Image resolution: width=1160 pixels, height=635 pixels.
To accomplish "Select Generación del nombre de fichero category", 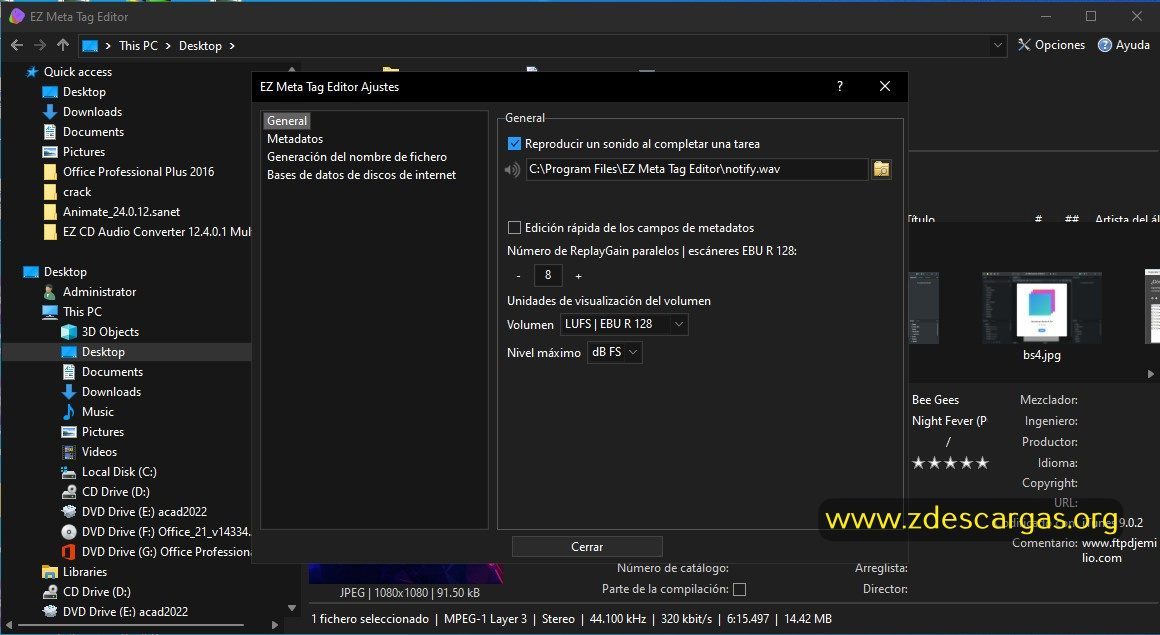I will tap(357, 157).
